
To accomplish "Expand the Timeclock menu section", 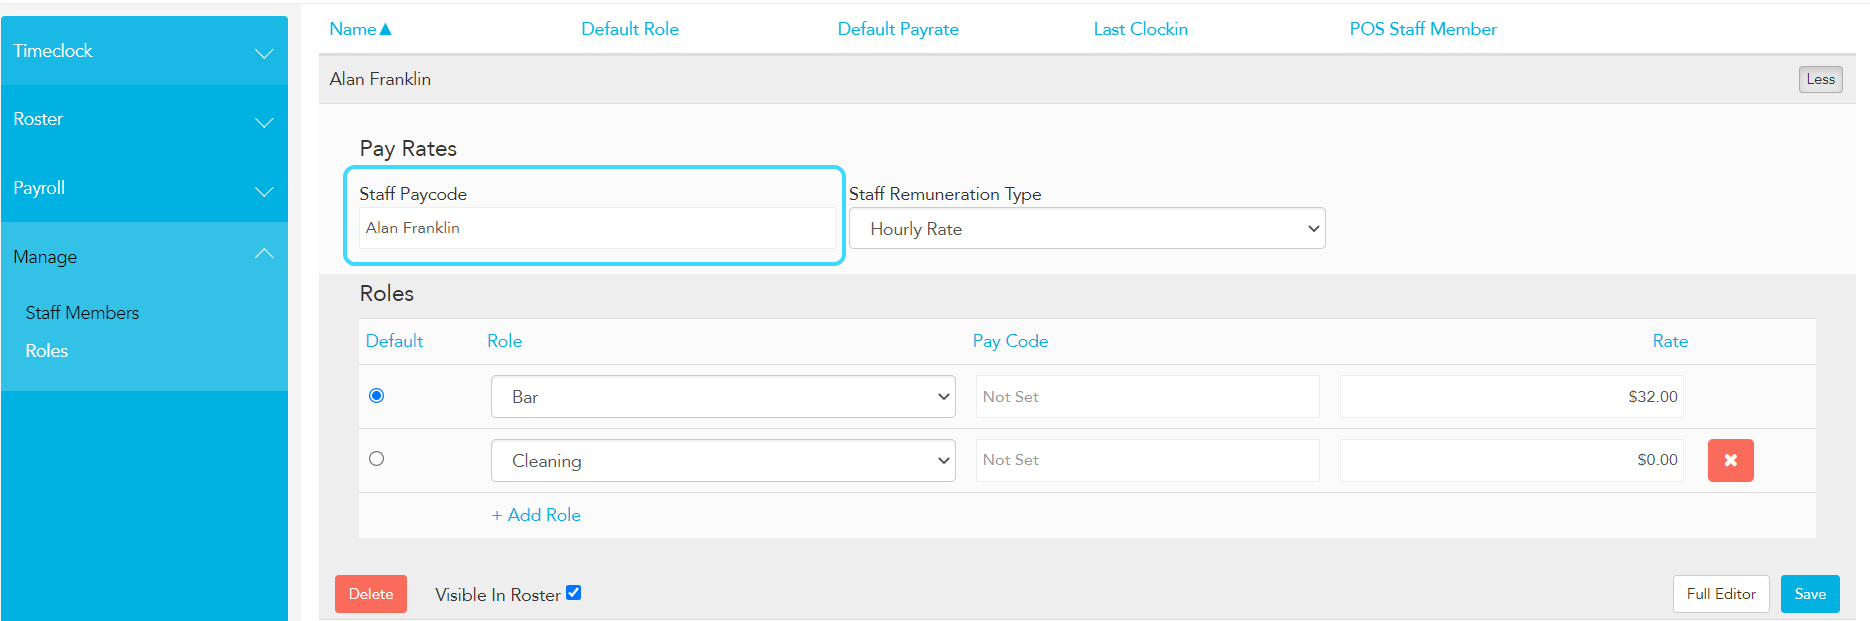I will click(144, 51).
